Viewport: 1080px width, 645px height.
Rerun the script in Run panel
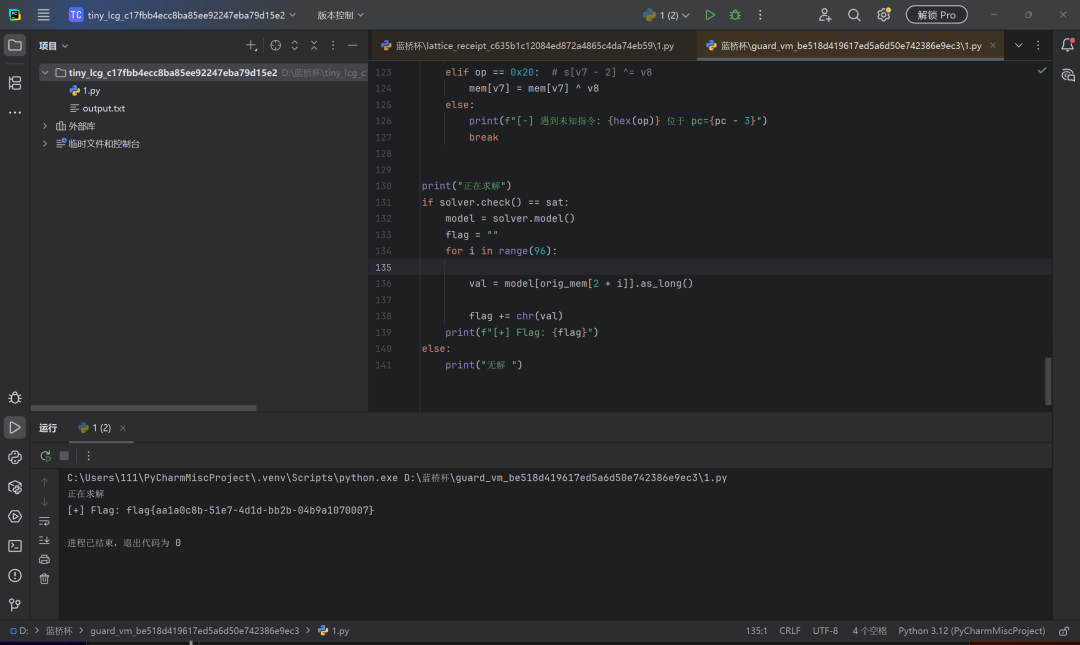45,455
